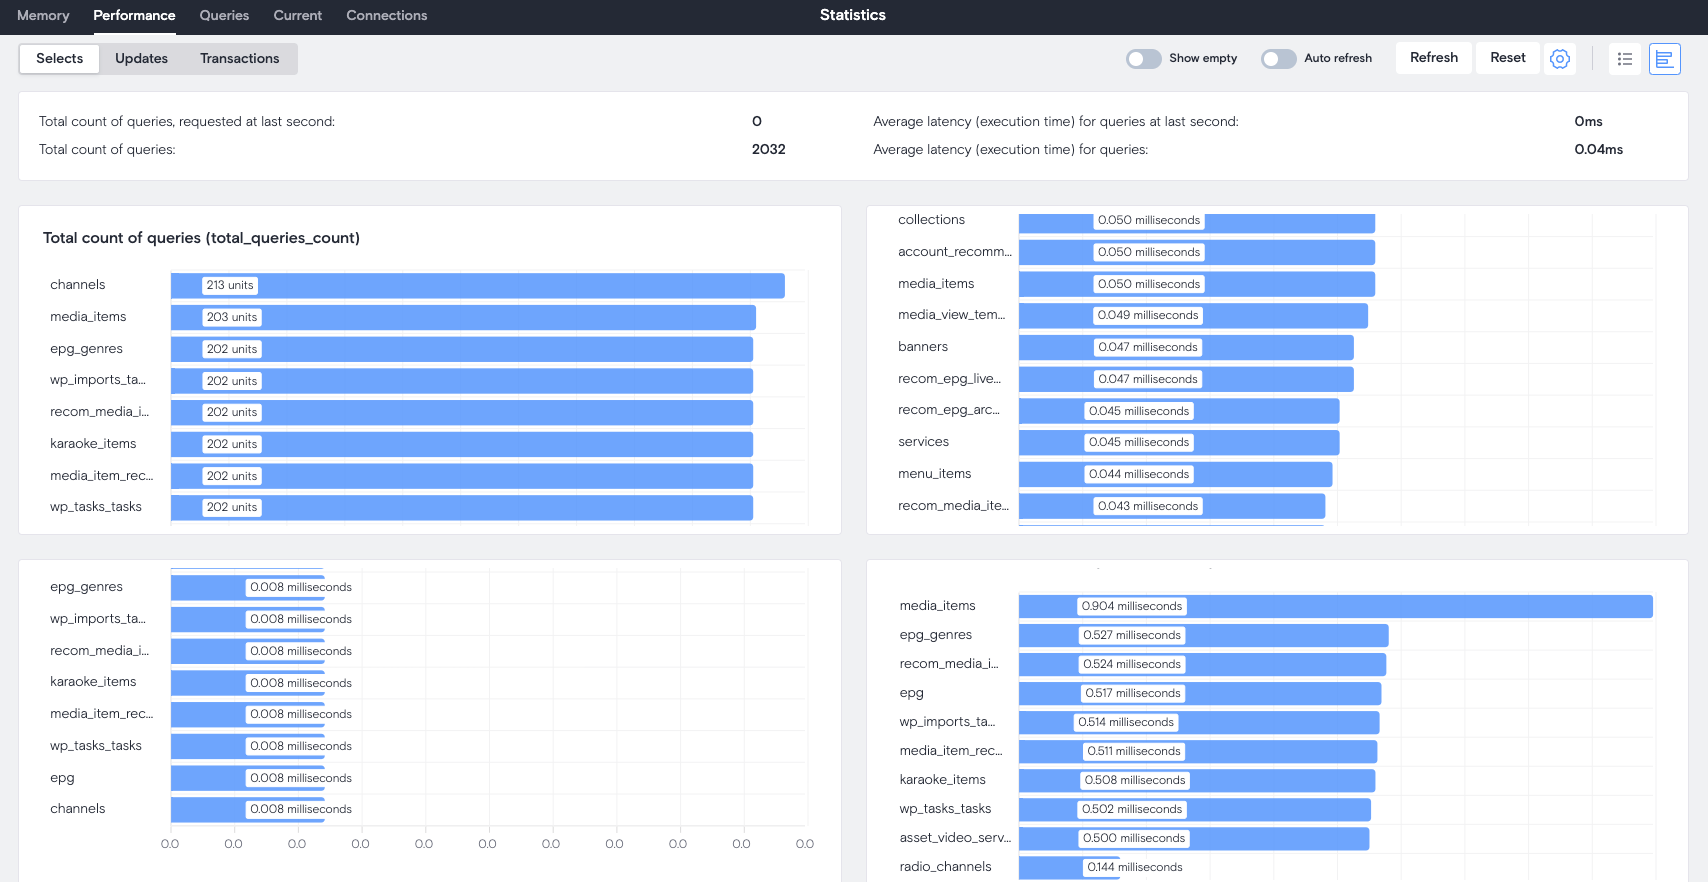The image size is (1708, 882).
Task: Switch to the Queries tab
Action: pyautogui.click(x=224, y=15)
